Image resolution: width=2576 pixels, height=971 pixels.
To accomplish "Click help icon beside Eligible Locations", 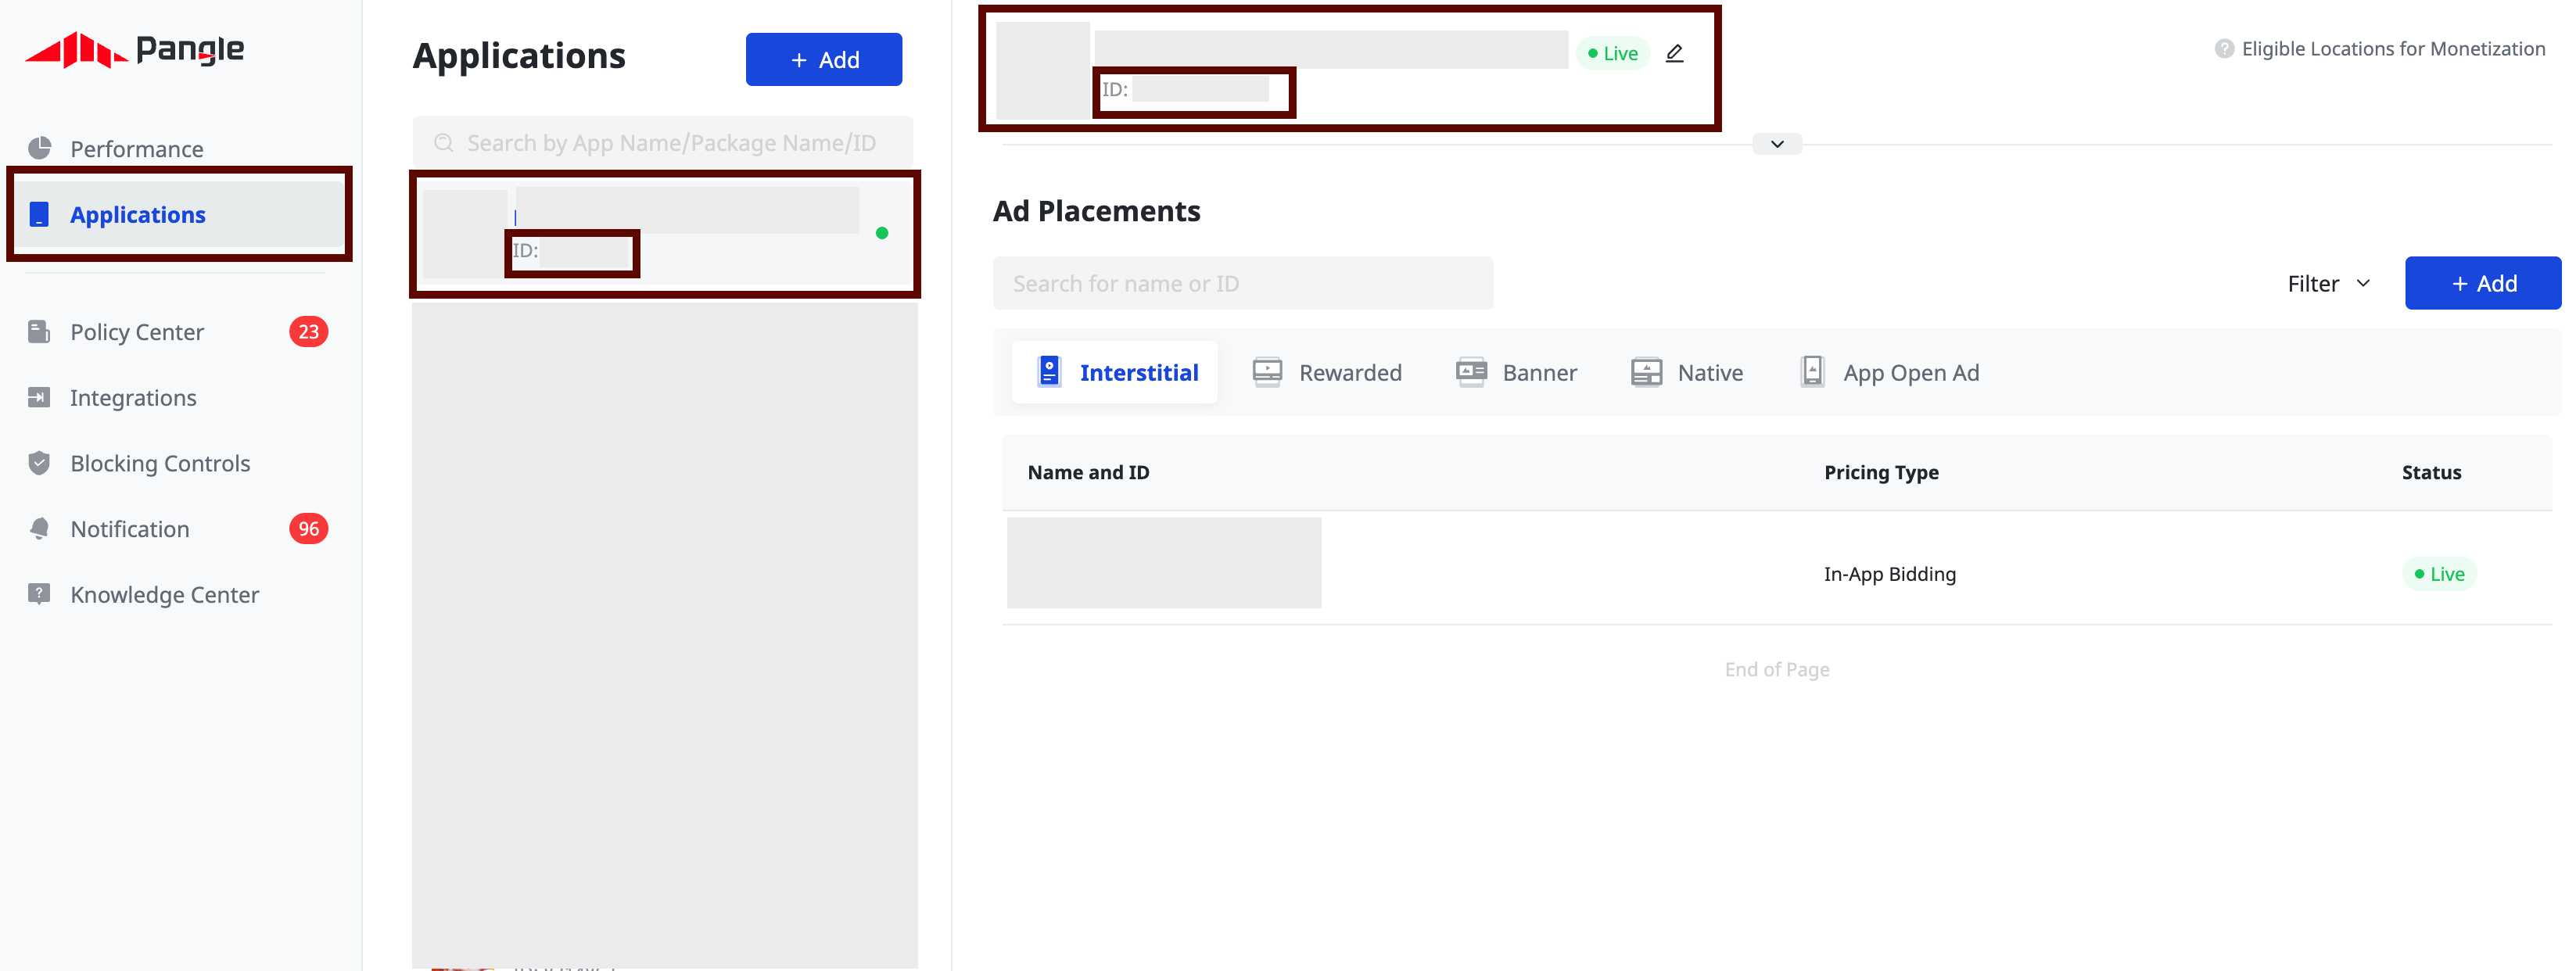I will tap(2223, 49).
